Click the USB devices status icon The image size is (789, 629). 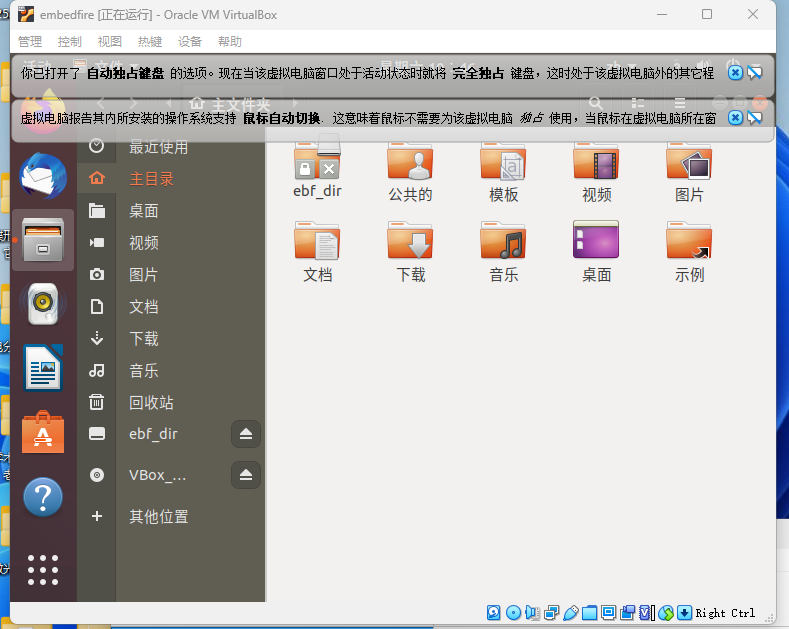[x=571, y=612]
